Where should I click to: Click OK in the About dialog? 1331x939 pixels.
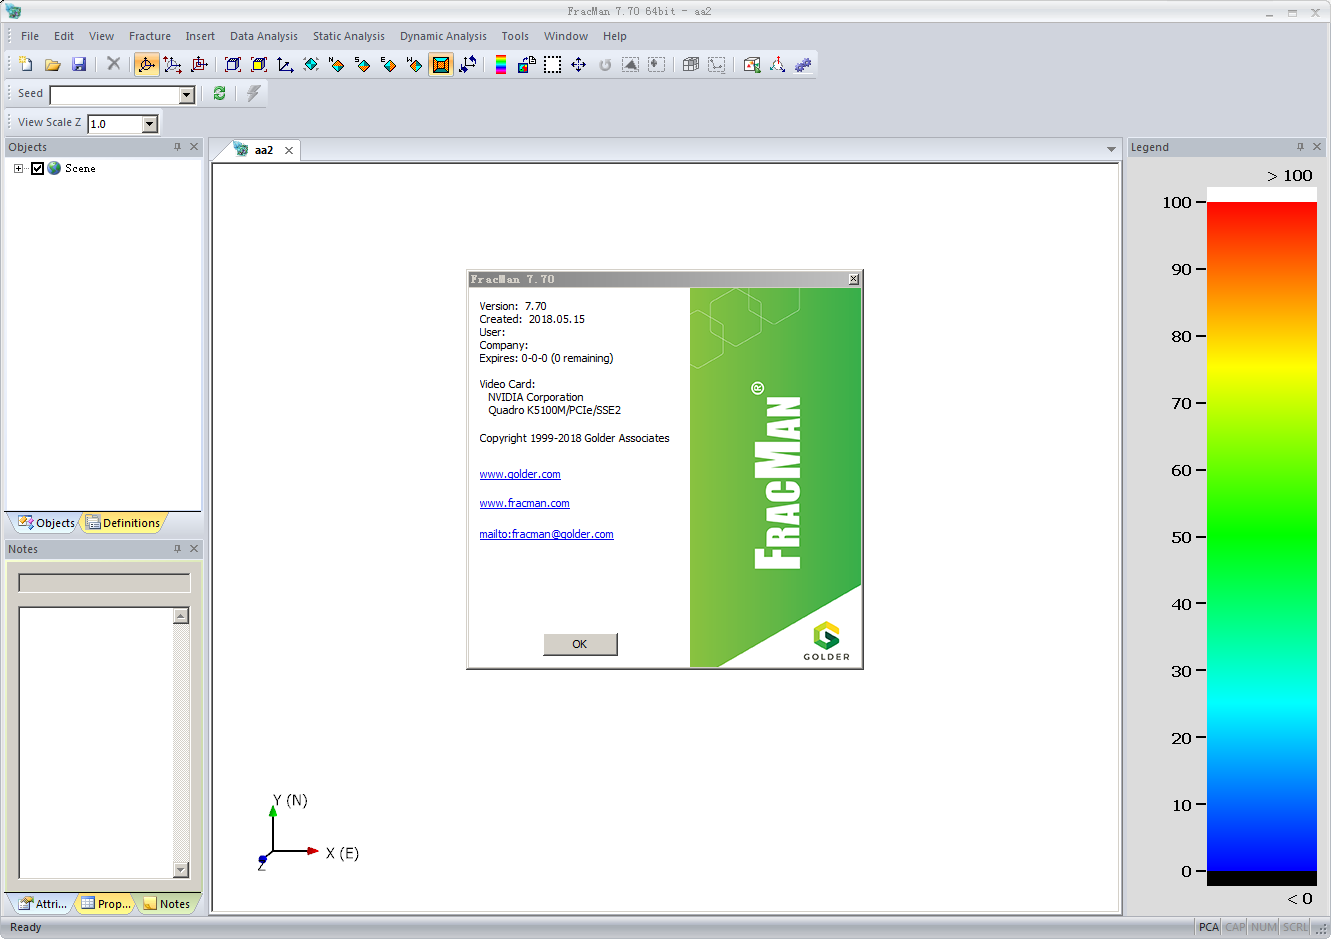(580, 644)
